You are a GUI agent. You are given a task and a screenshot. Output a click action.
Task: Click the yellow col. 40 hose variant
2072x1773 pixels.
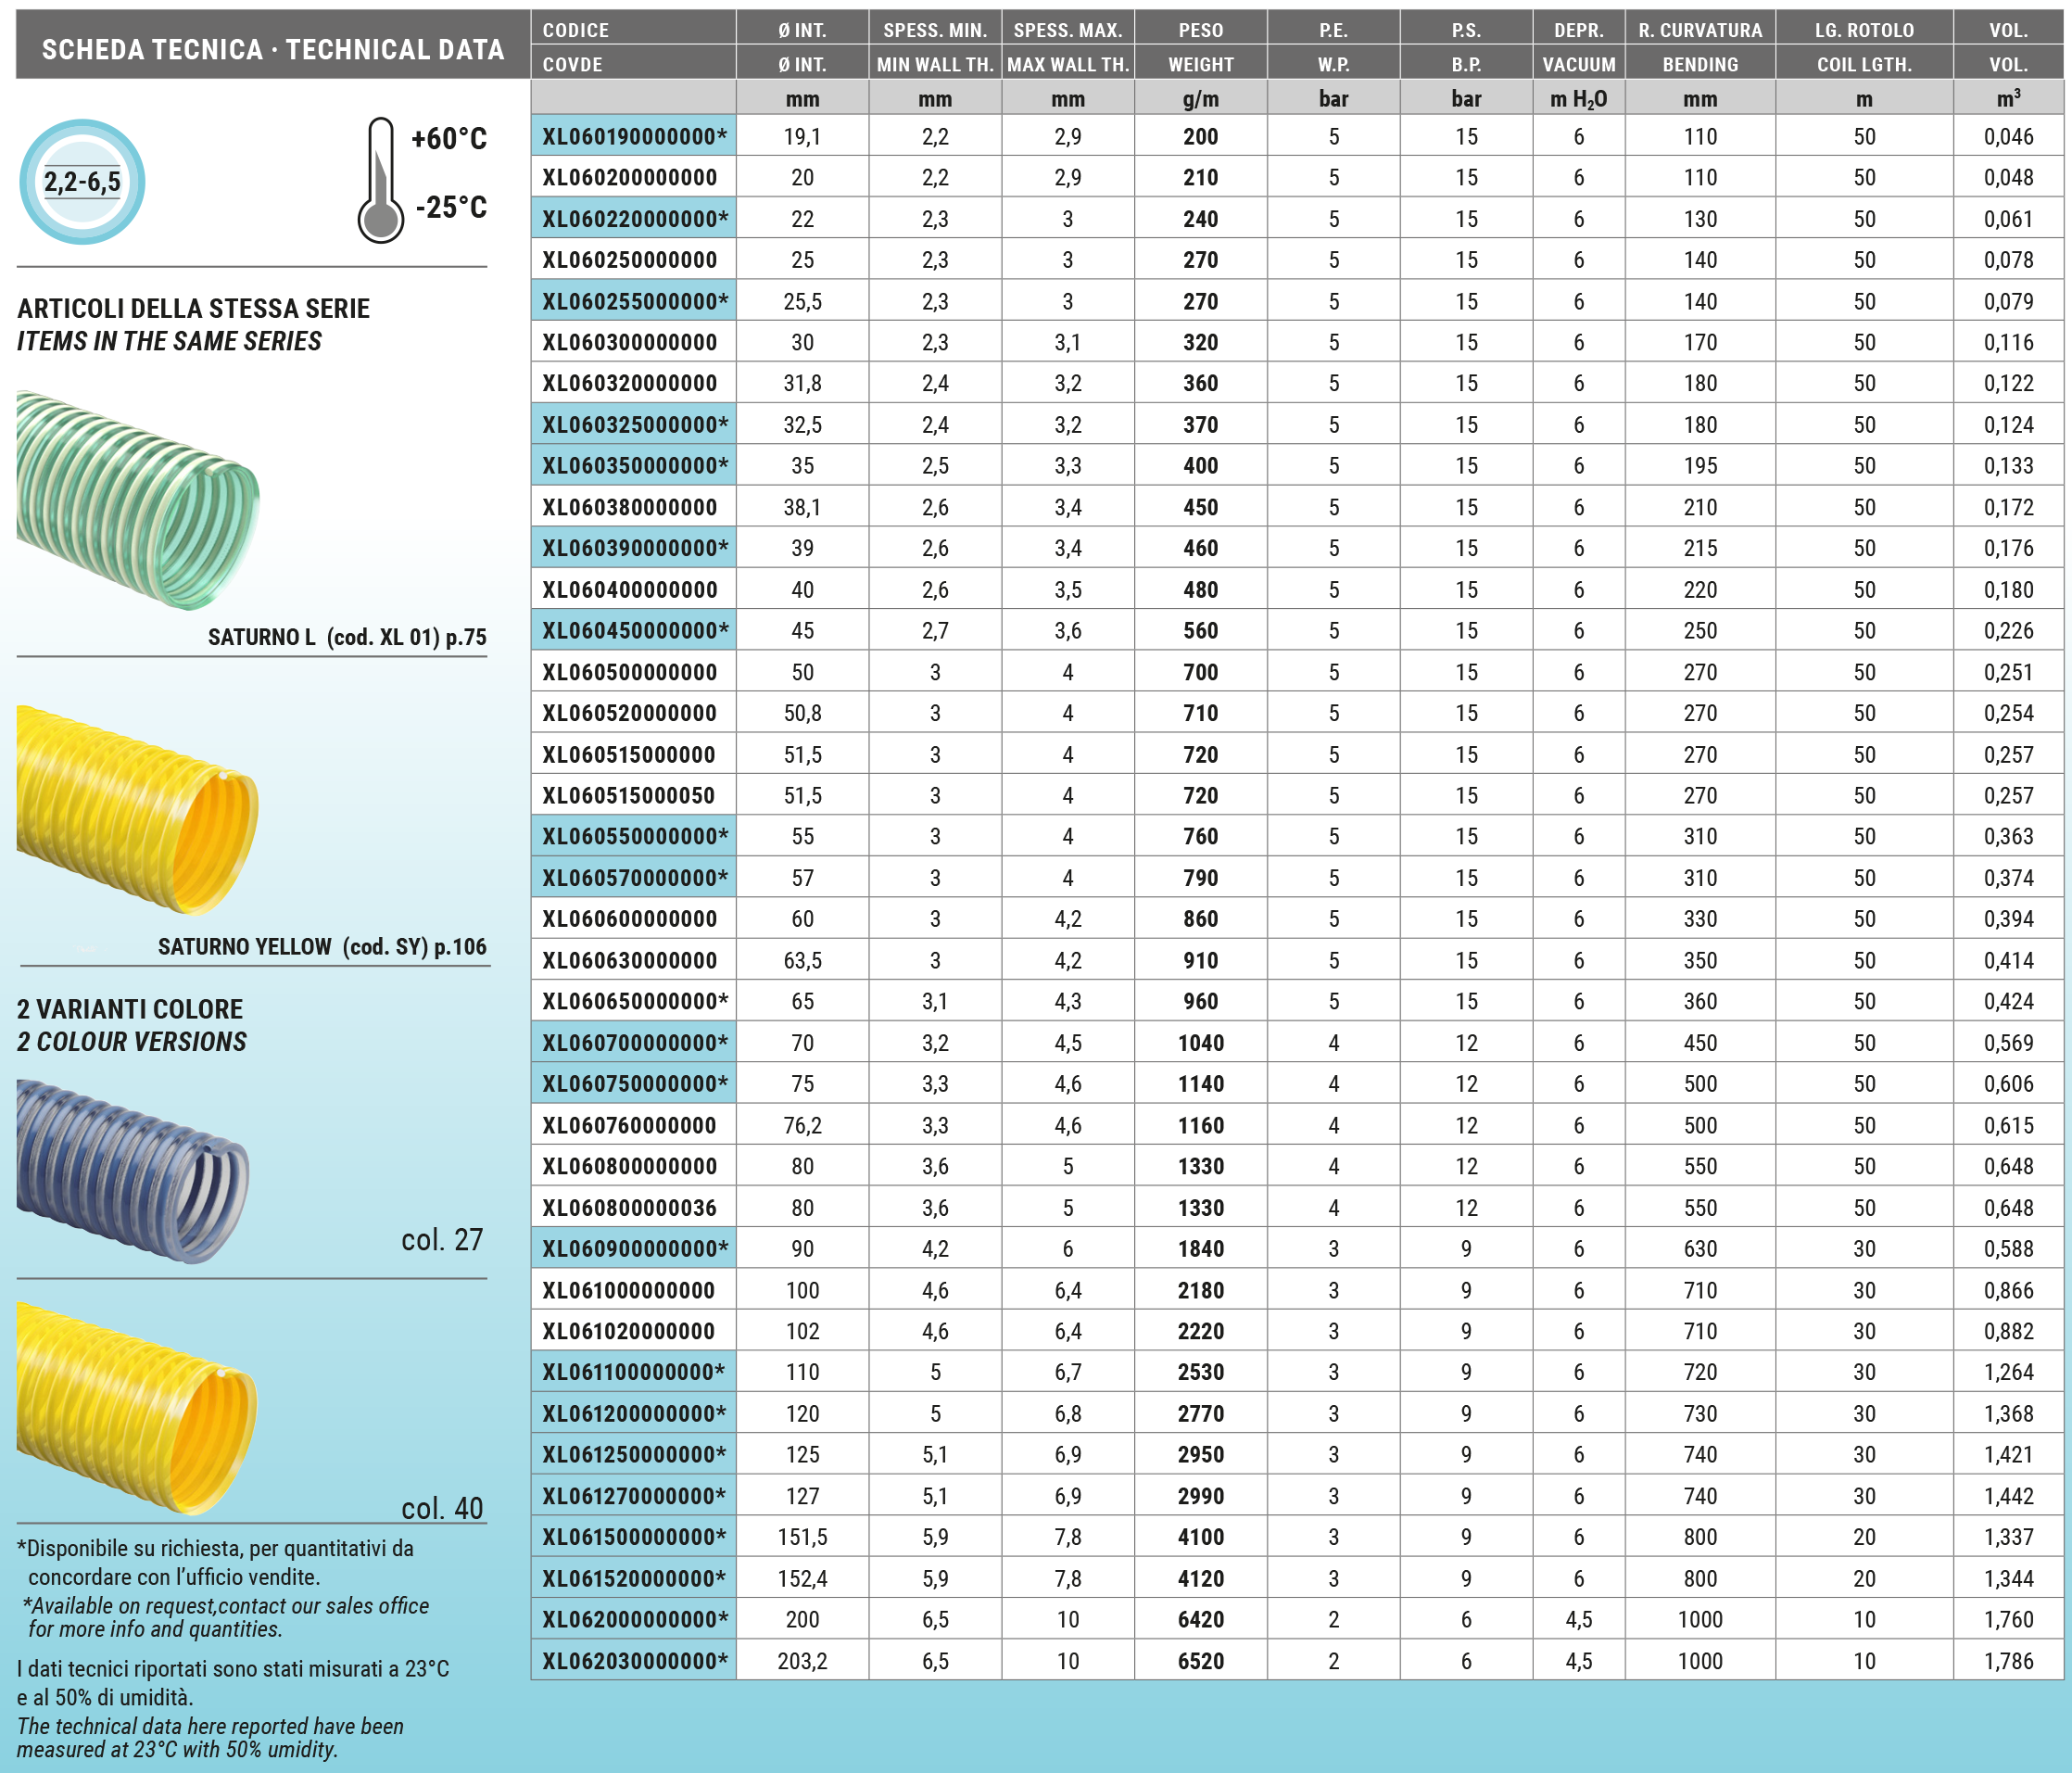pyautogui.click(x=137, y=1408)
